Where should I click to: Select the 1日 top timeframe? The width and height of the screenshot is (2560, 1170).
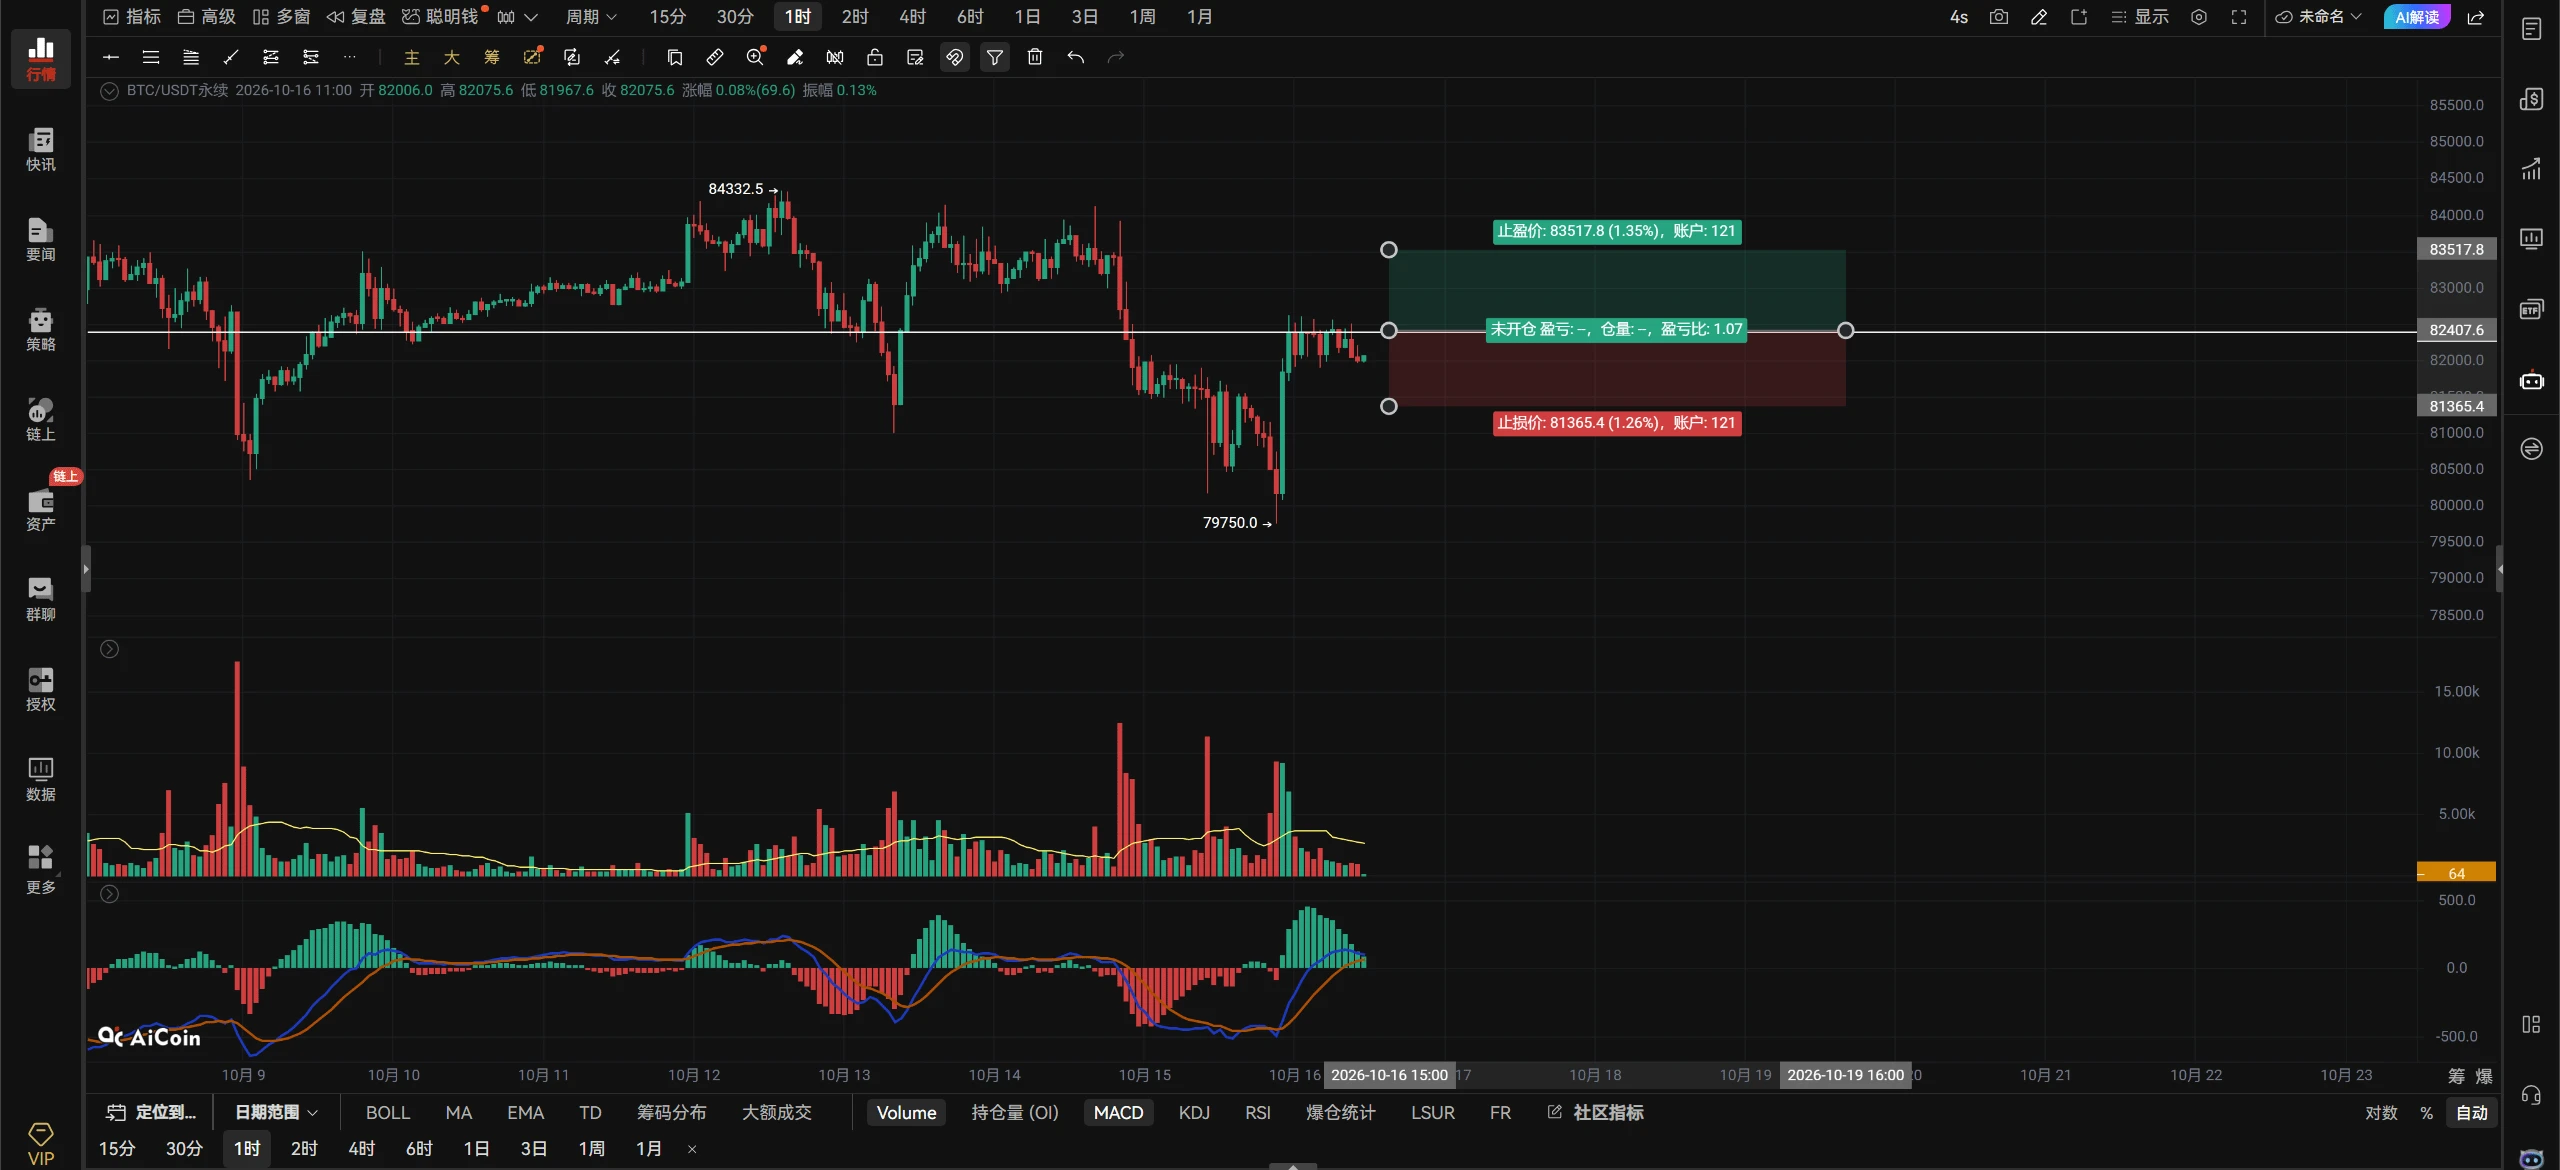(x=1027, y=17)
